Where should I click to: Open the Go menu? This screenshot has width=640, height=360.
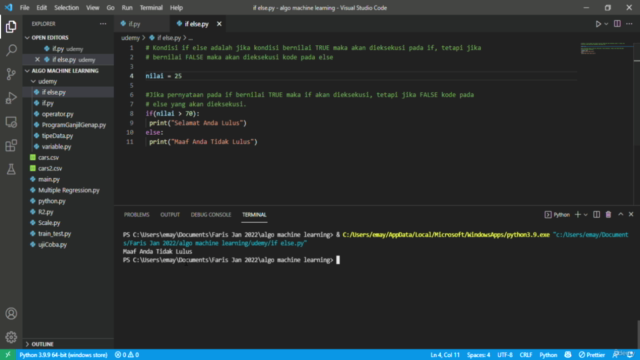(110, 8)
